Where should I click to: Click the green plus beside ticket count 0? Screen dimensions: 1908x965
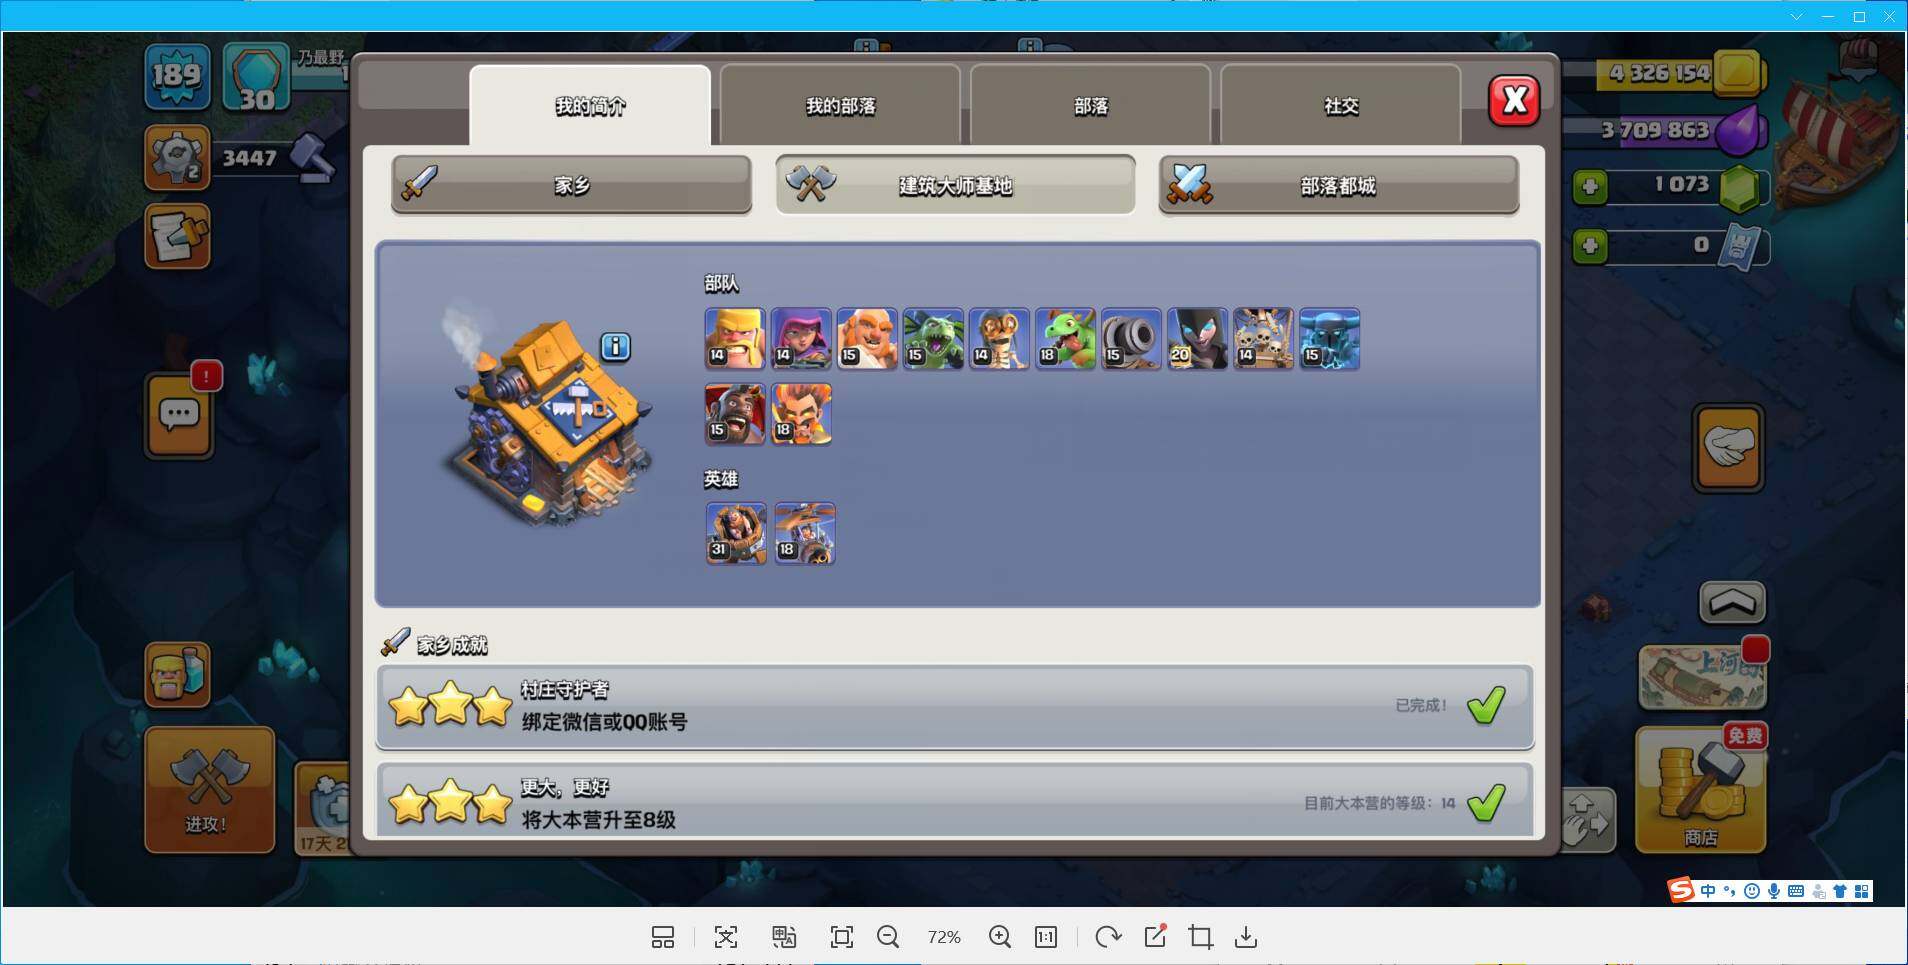click(1590, 246)
